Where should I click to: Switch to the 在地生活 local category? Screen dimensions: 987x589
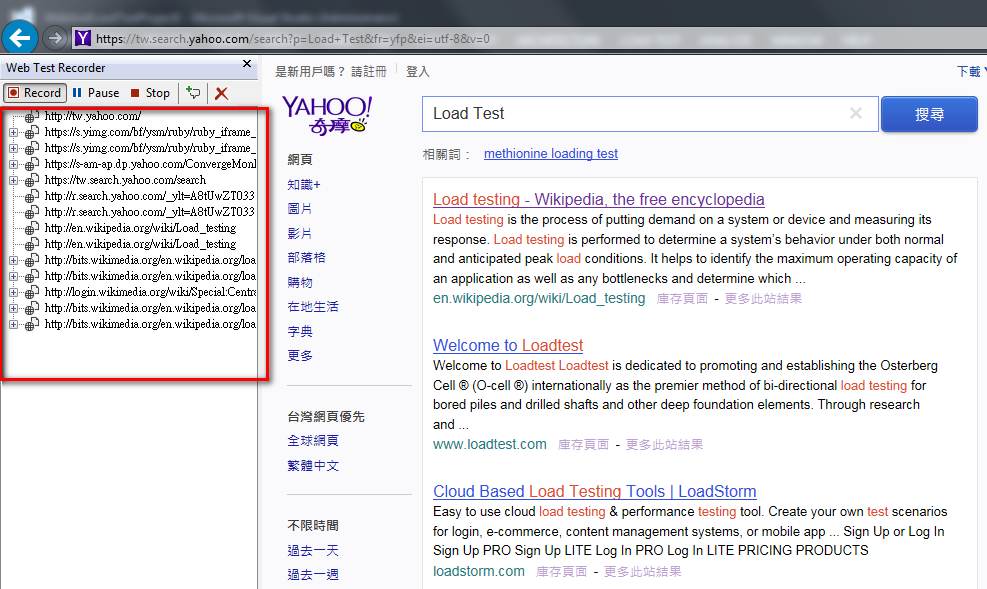pos(313,307)
